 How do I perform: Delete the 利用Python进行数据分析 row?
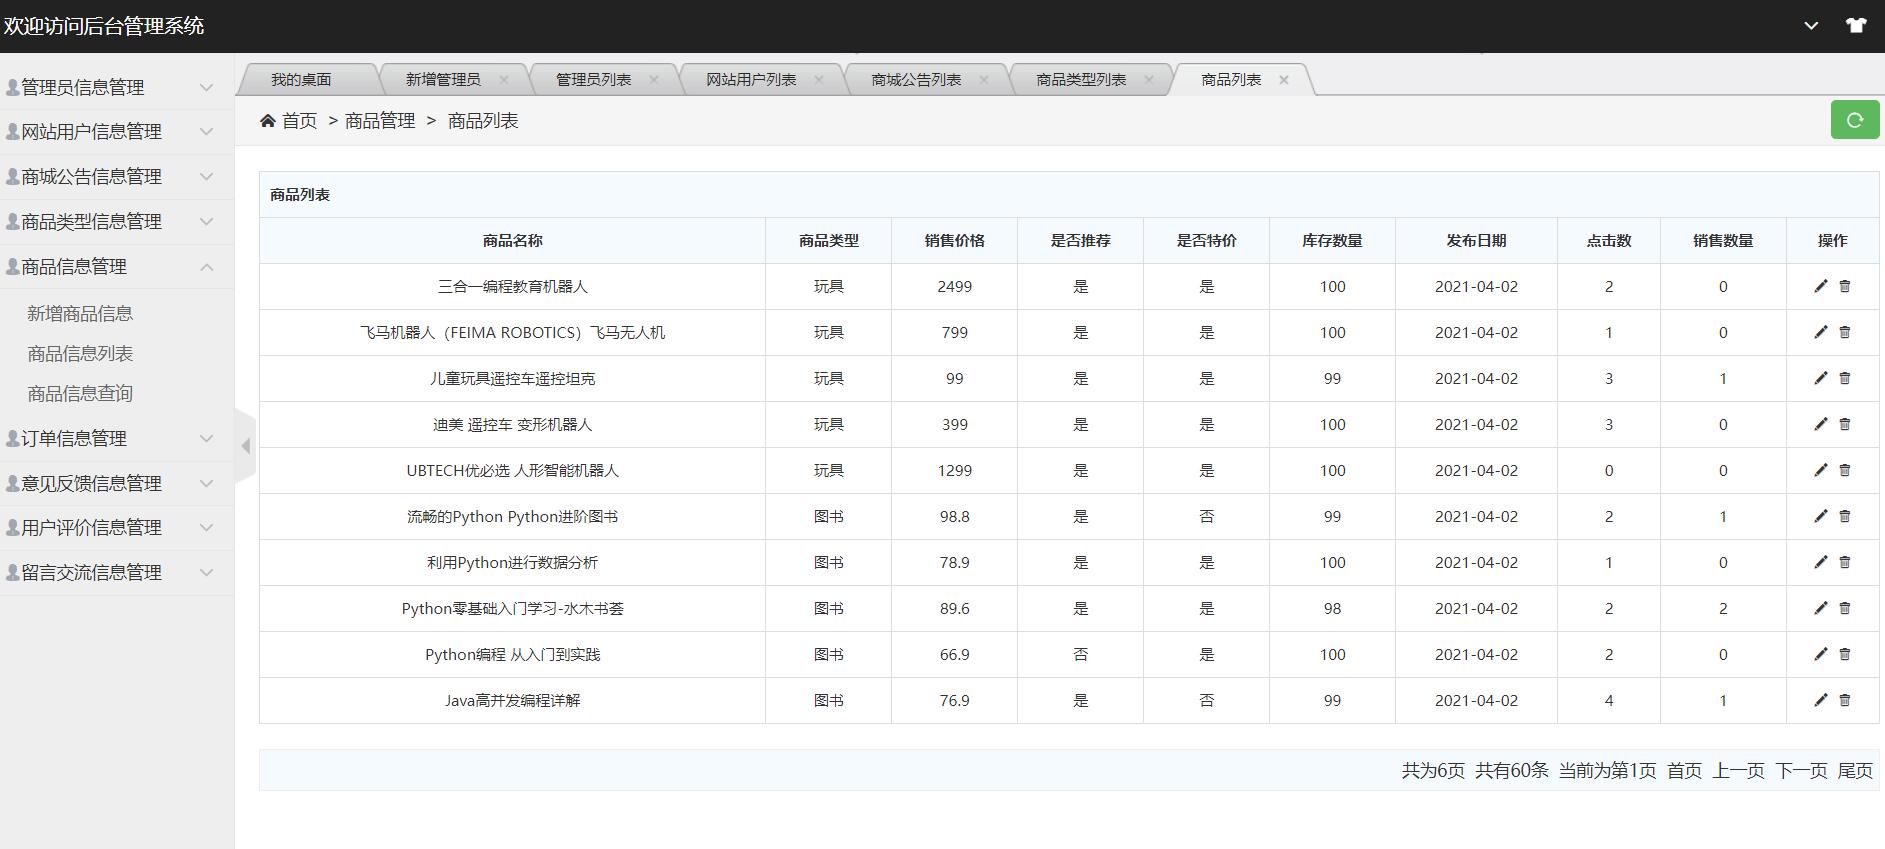pos(1845,562)
